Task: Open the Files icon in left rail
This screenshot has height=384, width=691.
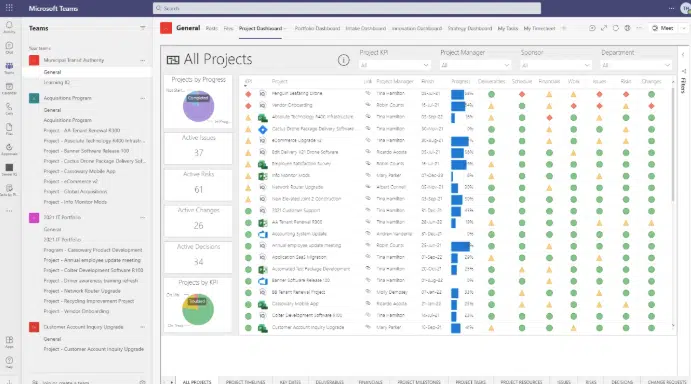Action: point(9,129)
